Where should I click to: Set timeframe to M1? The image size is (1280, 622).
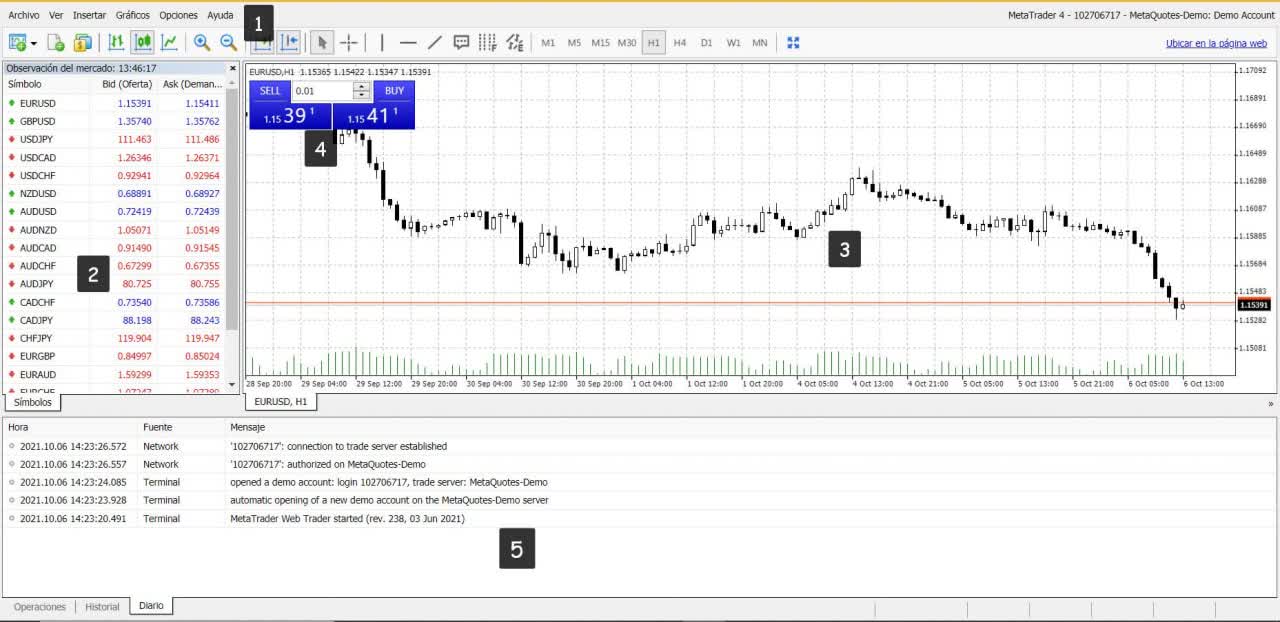click(x=548, y=42)
